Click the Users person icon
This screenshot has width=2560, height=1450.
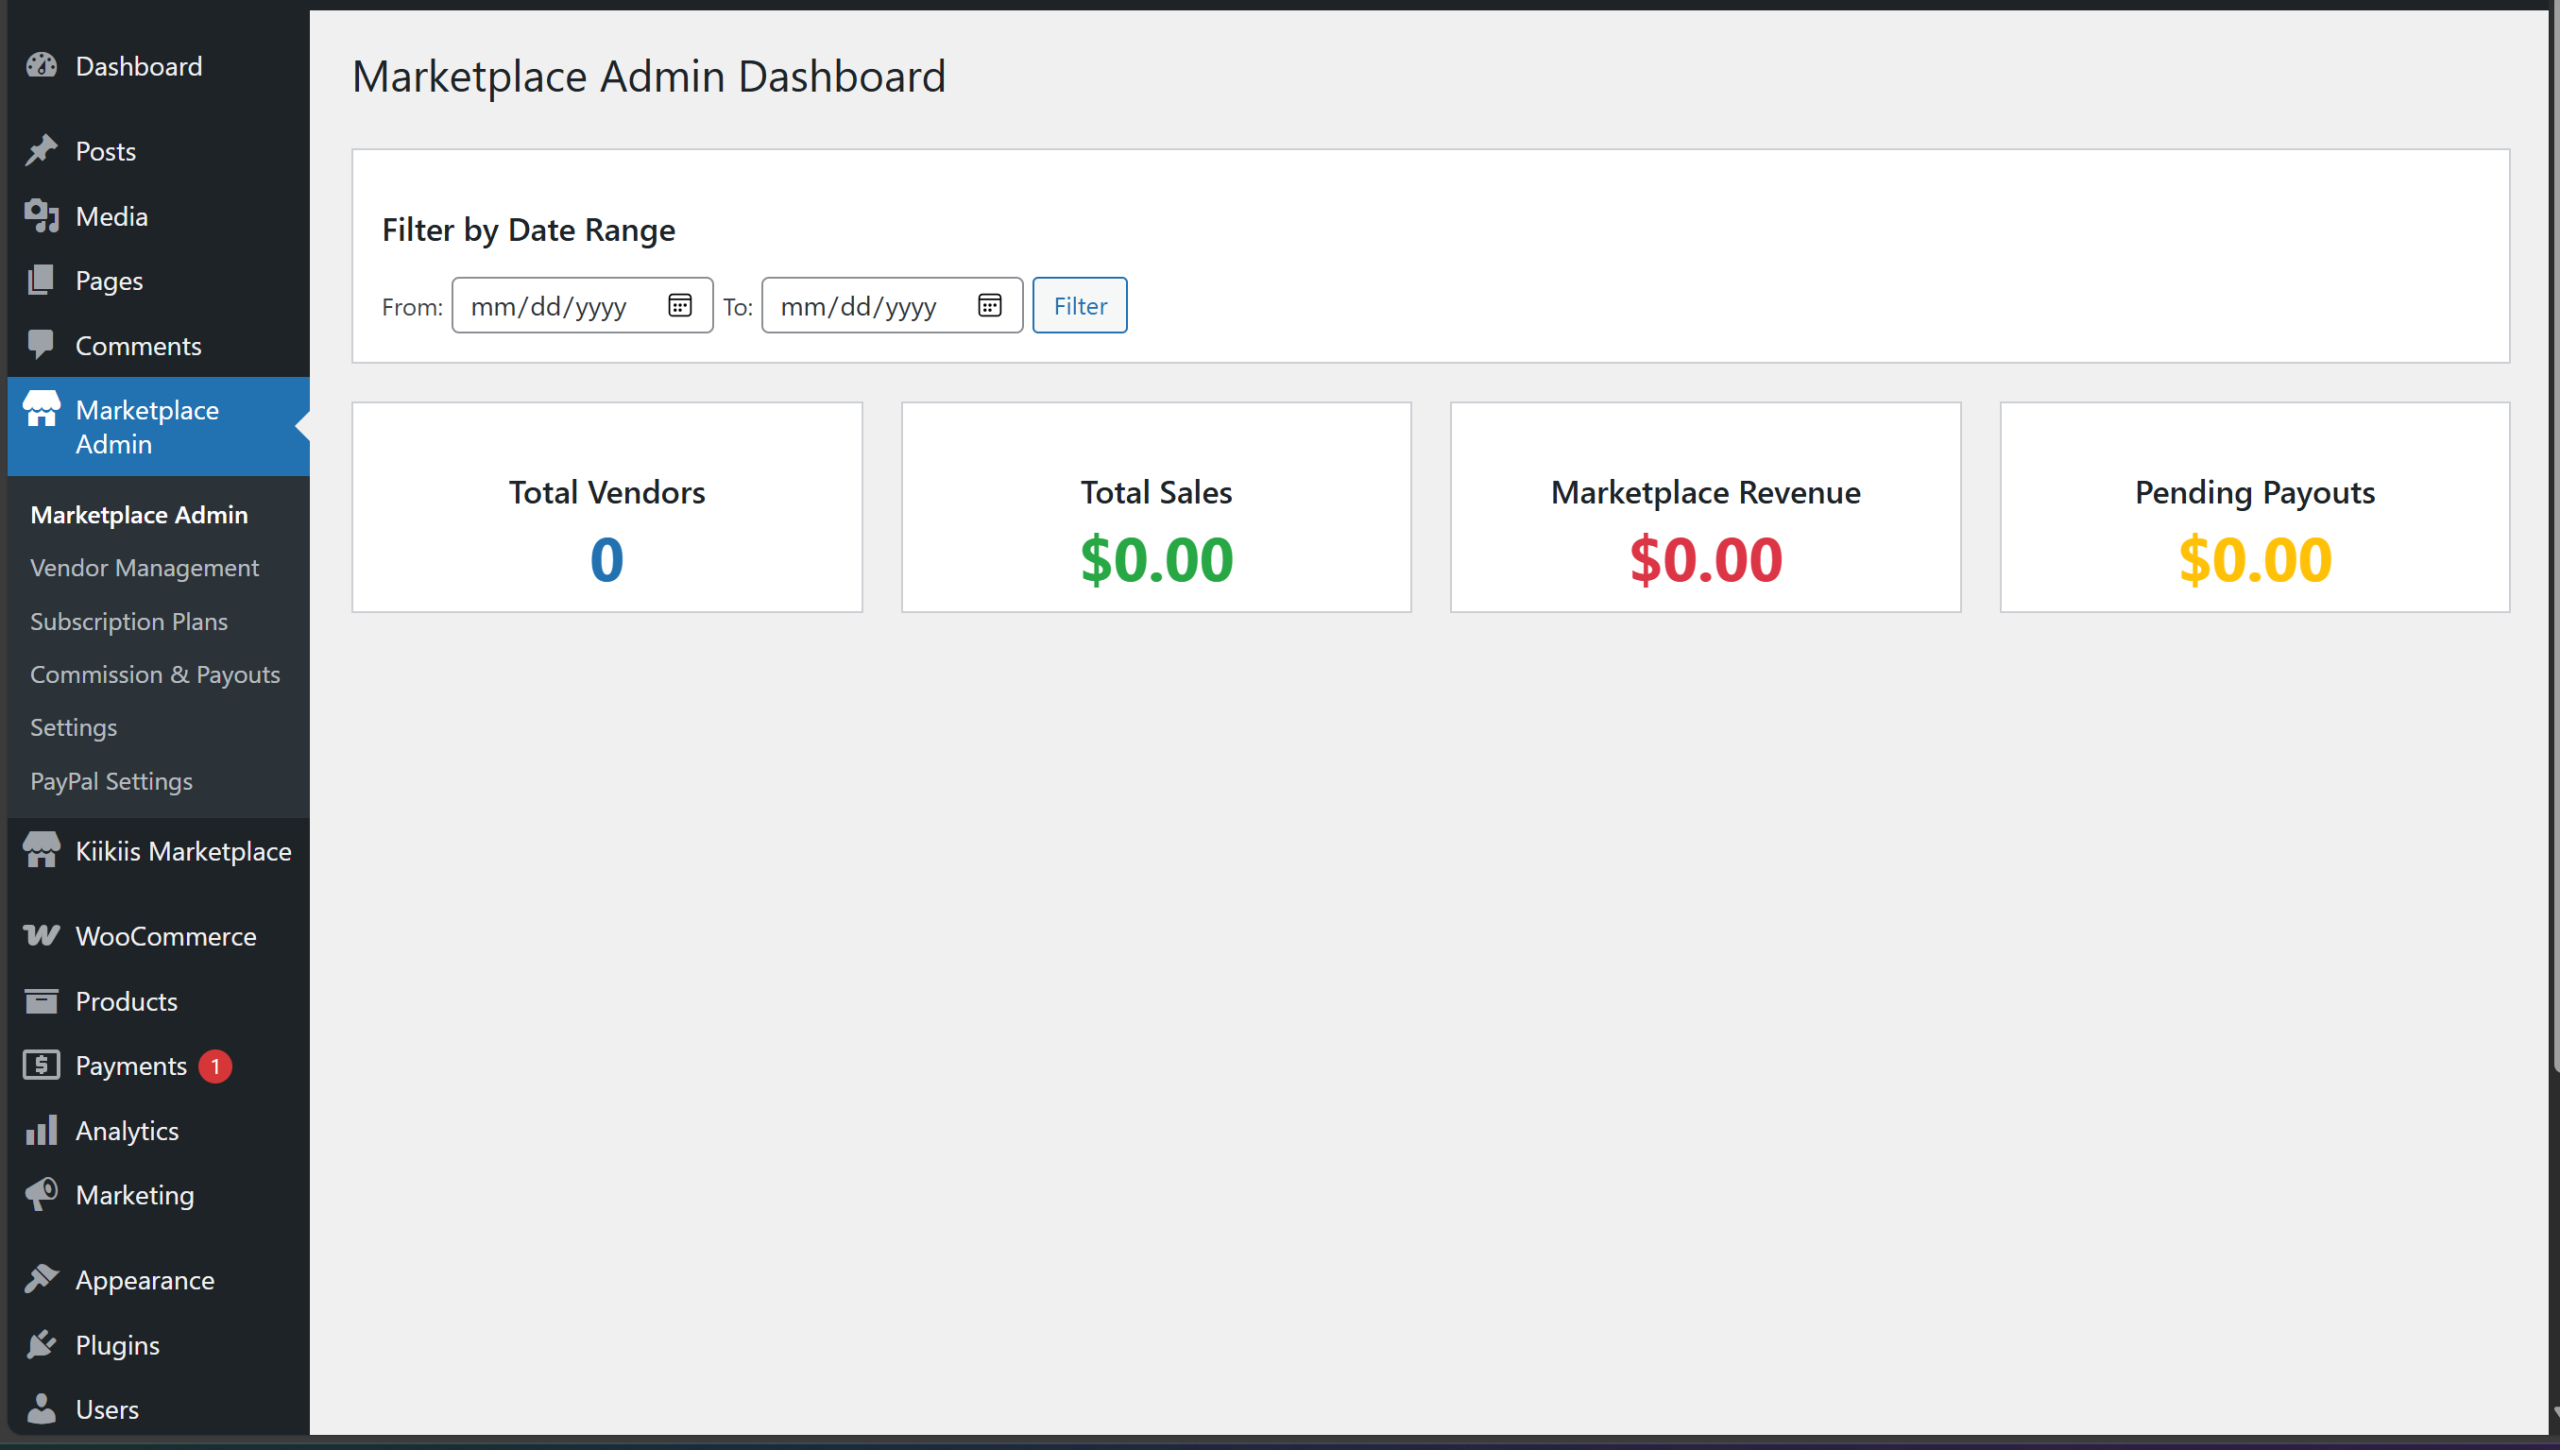point(41,1409)
